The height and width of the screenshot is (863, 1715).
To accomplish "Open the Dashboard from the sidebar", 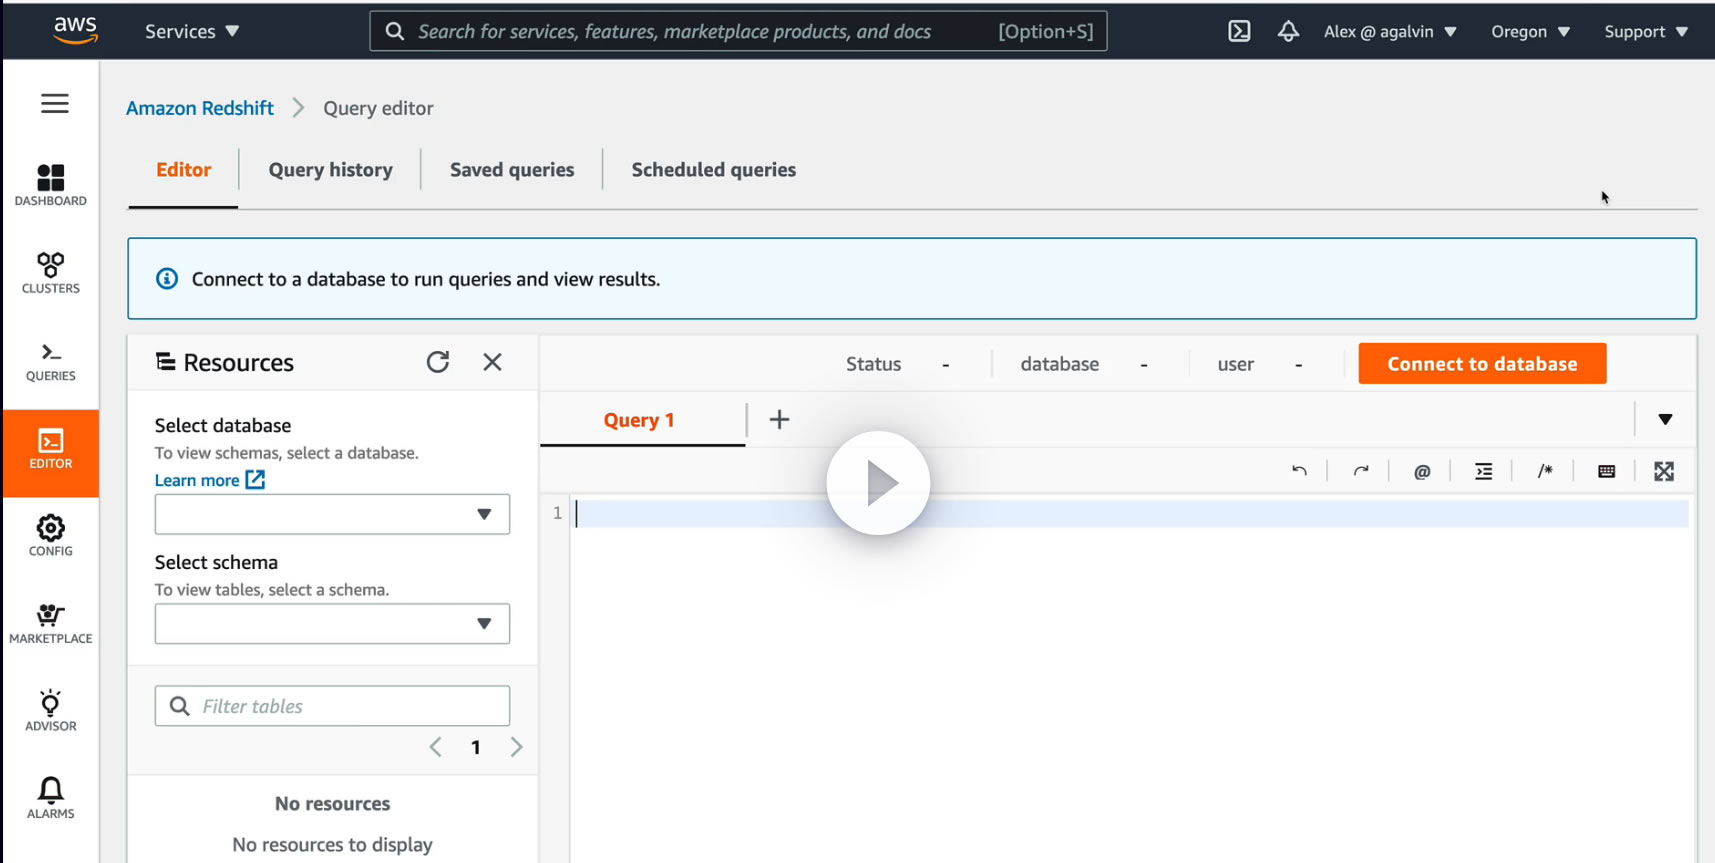I will [x=50, y=185].
